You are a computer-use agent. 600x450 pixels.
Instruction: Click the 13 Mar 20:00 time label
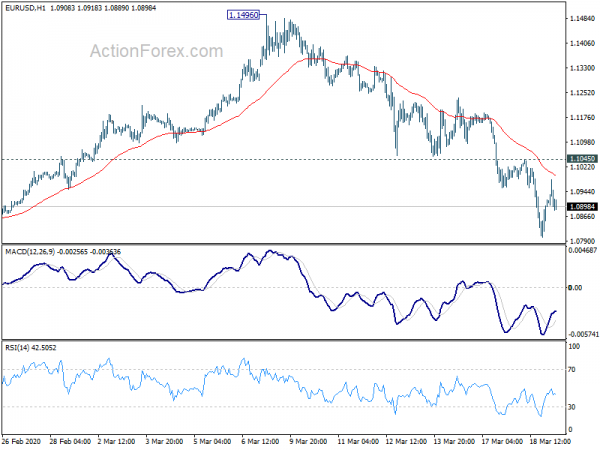[455, 441]
